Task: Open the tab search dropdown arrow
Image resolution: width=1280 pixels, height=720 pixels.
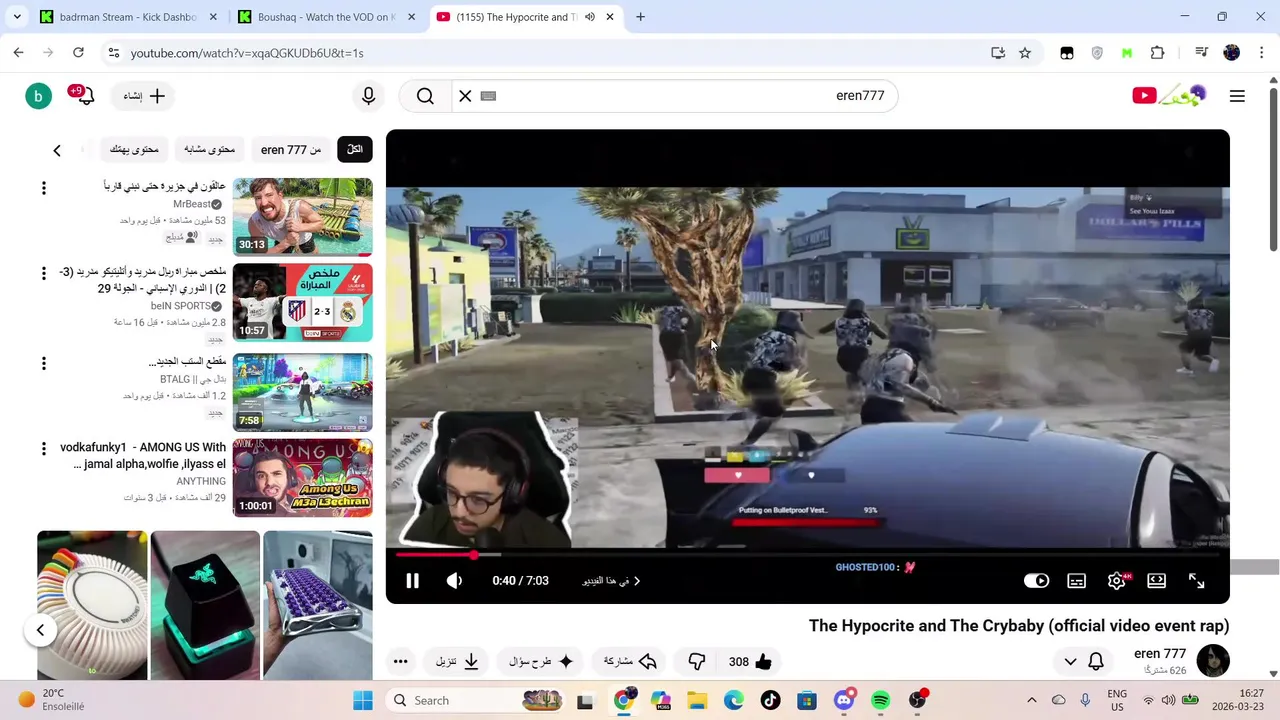Action: pos(16,17)
